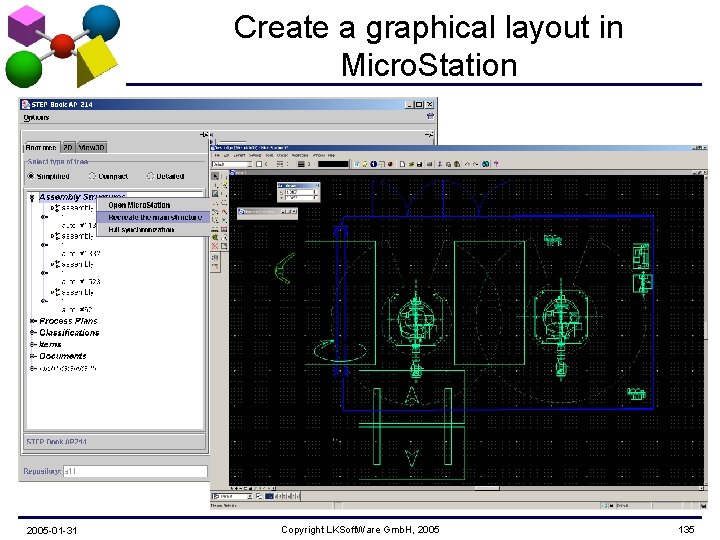Click the top value field in the AccuDraw window

pos(299,192)
